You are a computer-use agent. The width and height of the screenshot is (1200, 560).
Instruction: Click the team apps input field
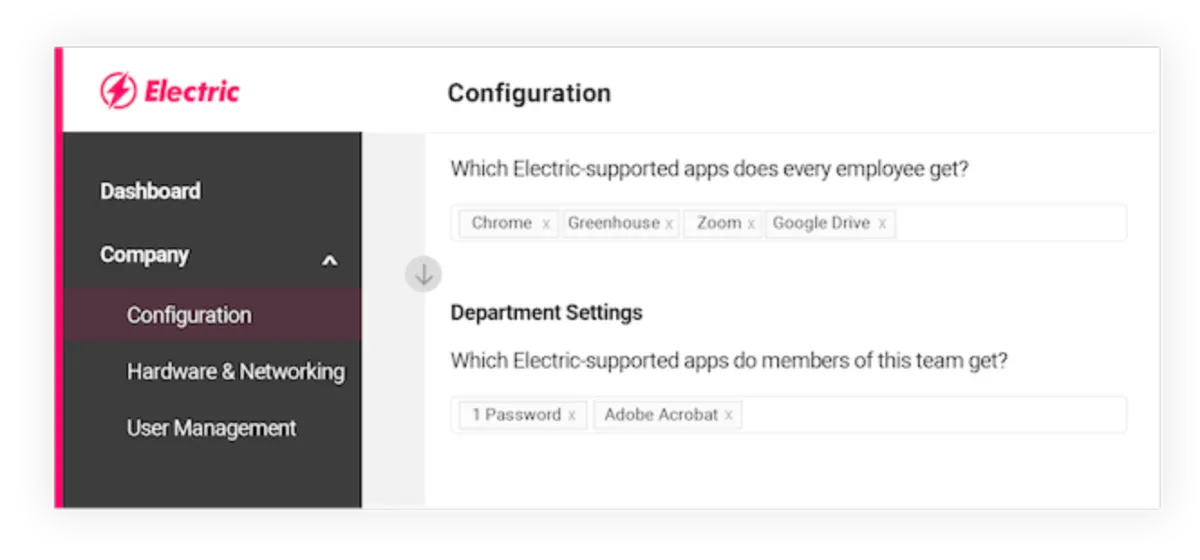(930, 415)
